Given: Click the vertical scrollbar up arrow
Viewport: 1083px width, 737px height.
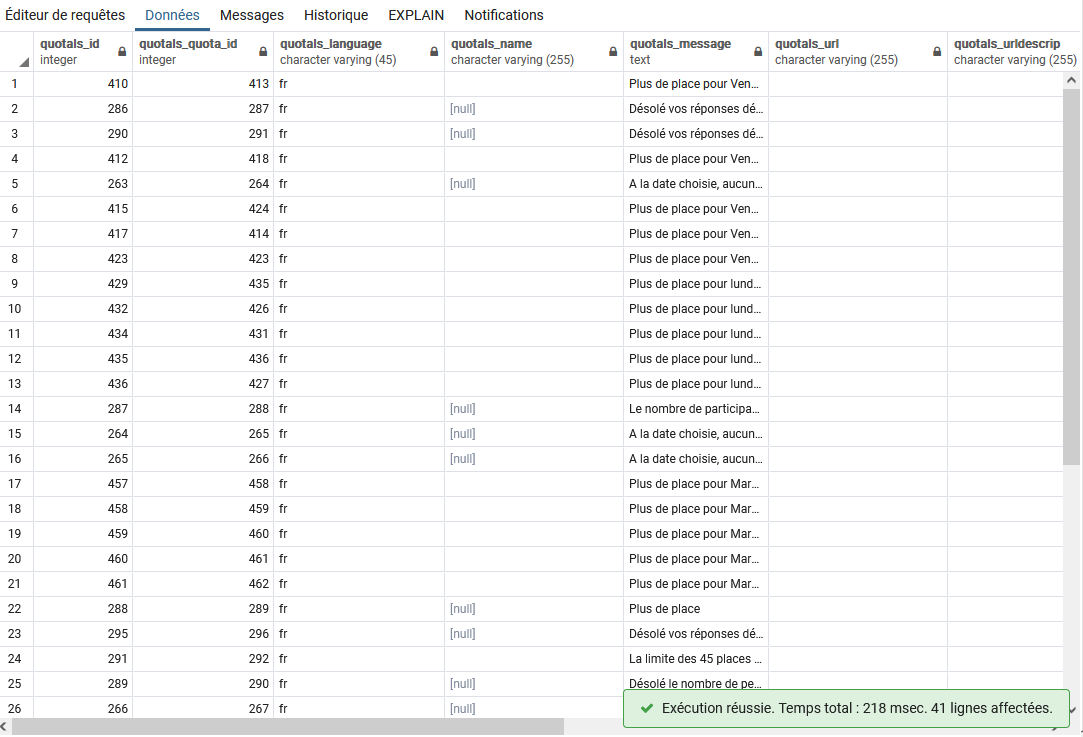Looking at the screenshot, I should [1072, 80].
